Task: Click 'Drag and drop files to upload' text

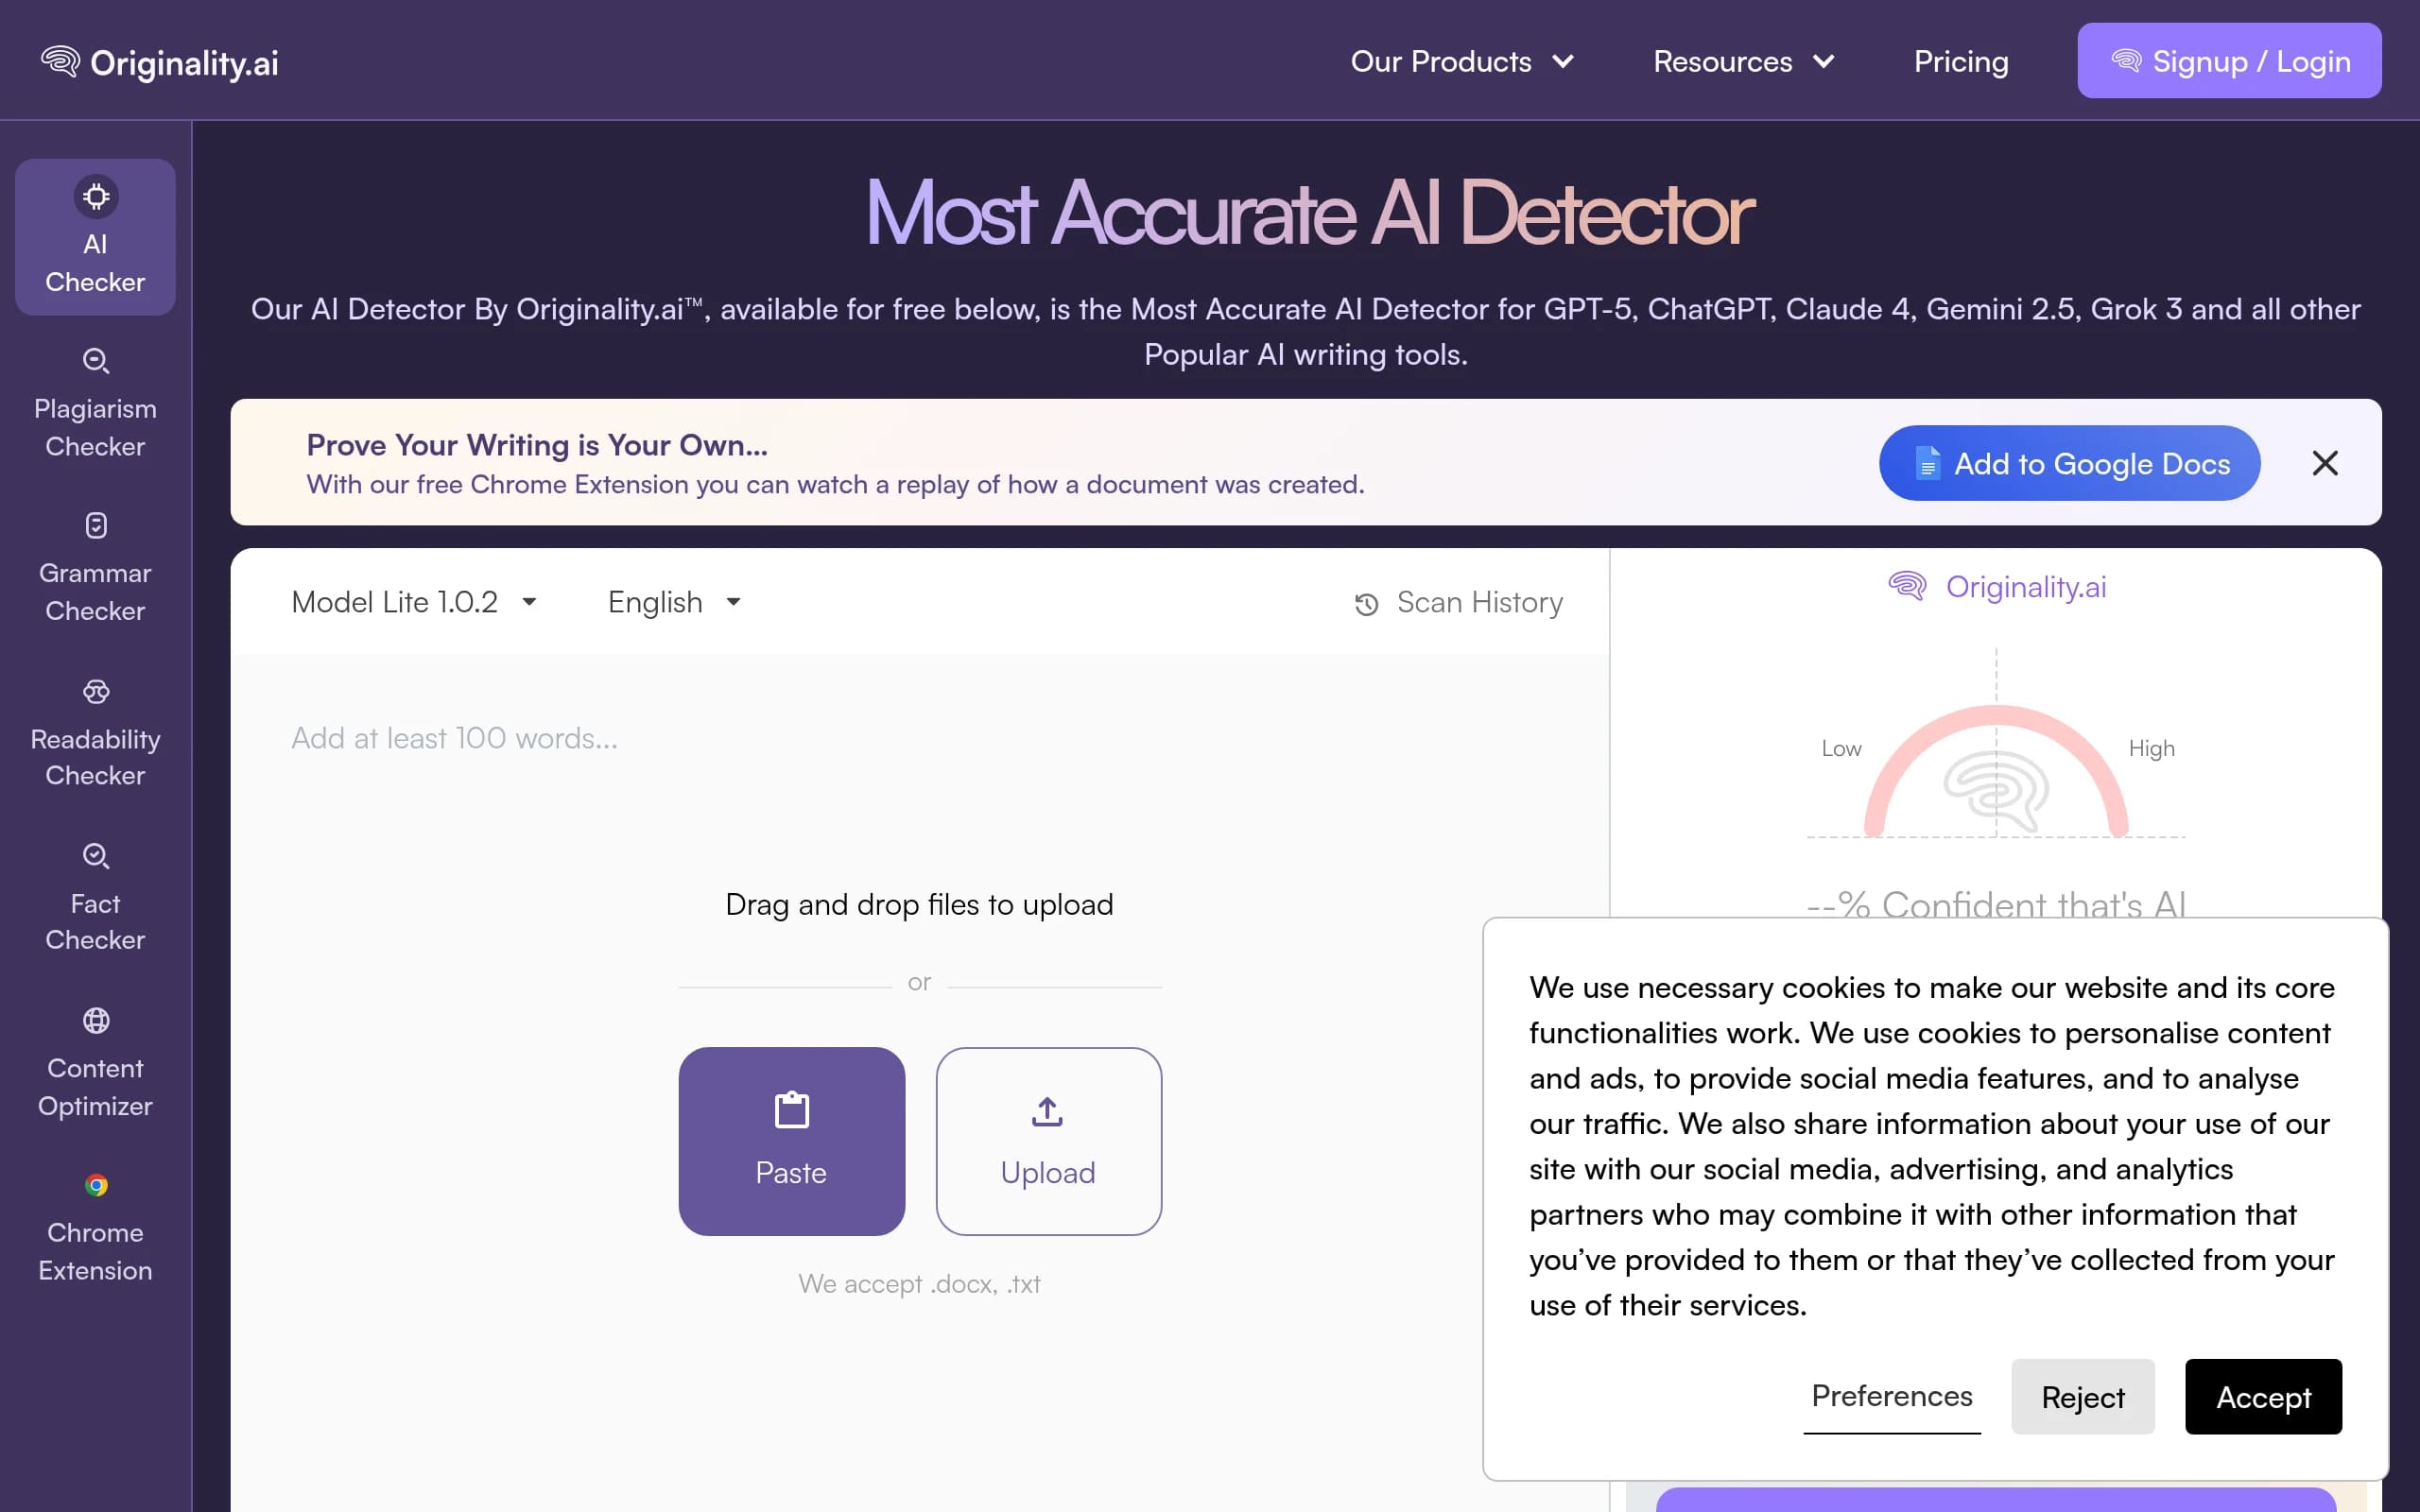Action: [919, 904]
